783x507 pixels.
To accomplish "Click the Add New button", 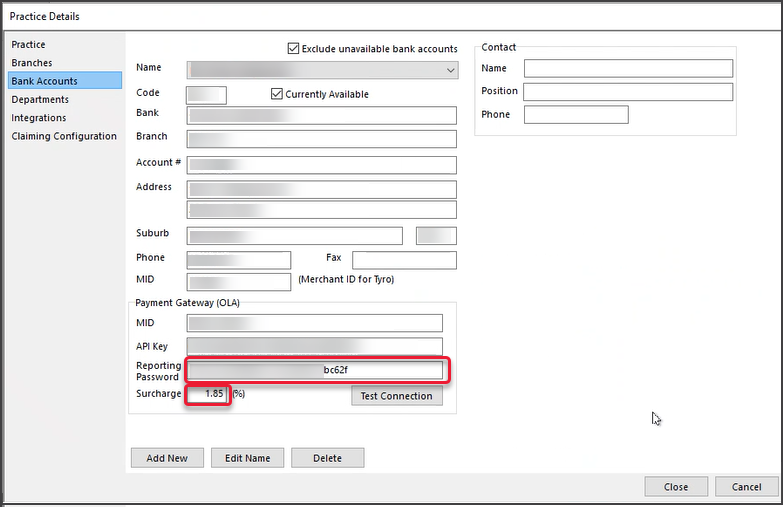I will click(x=167, y=458).
